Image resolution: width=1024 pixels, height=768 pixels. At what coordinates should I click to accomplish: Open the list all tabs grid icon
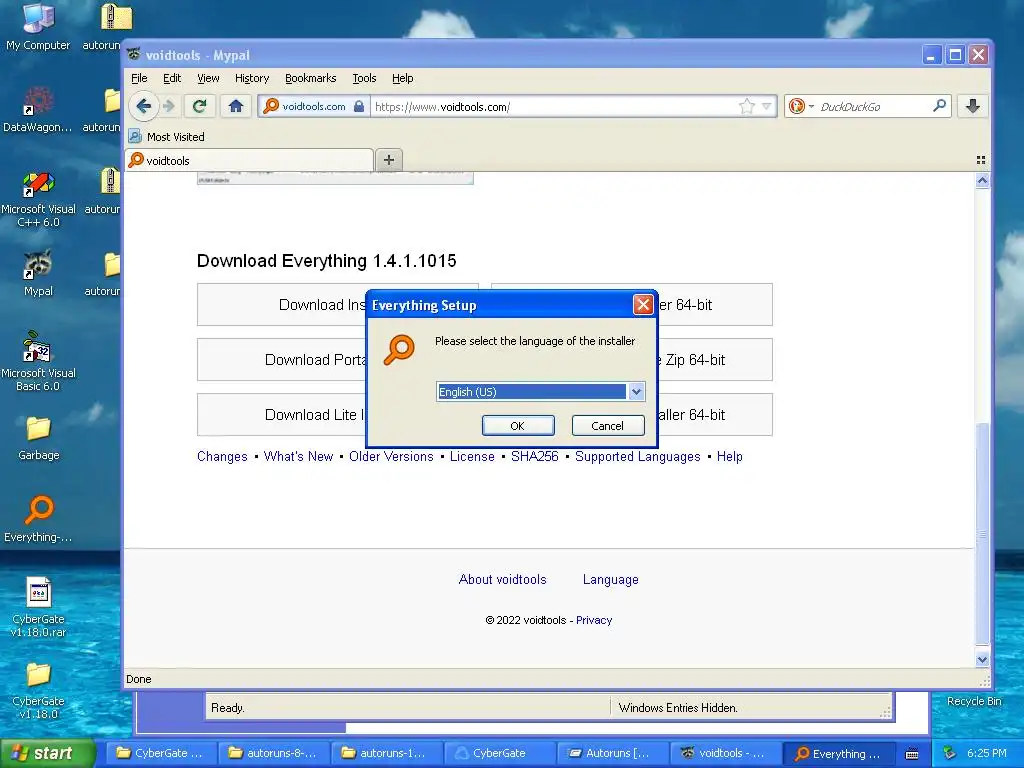980,160
